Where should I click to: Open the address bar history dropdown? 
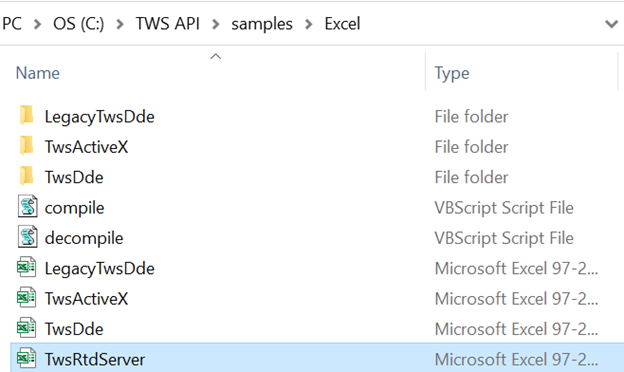coord(611,24)
